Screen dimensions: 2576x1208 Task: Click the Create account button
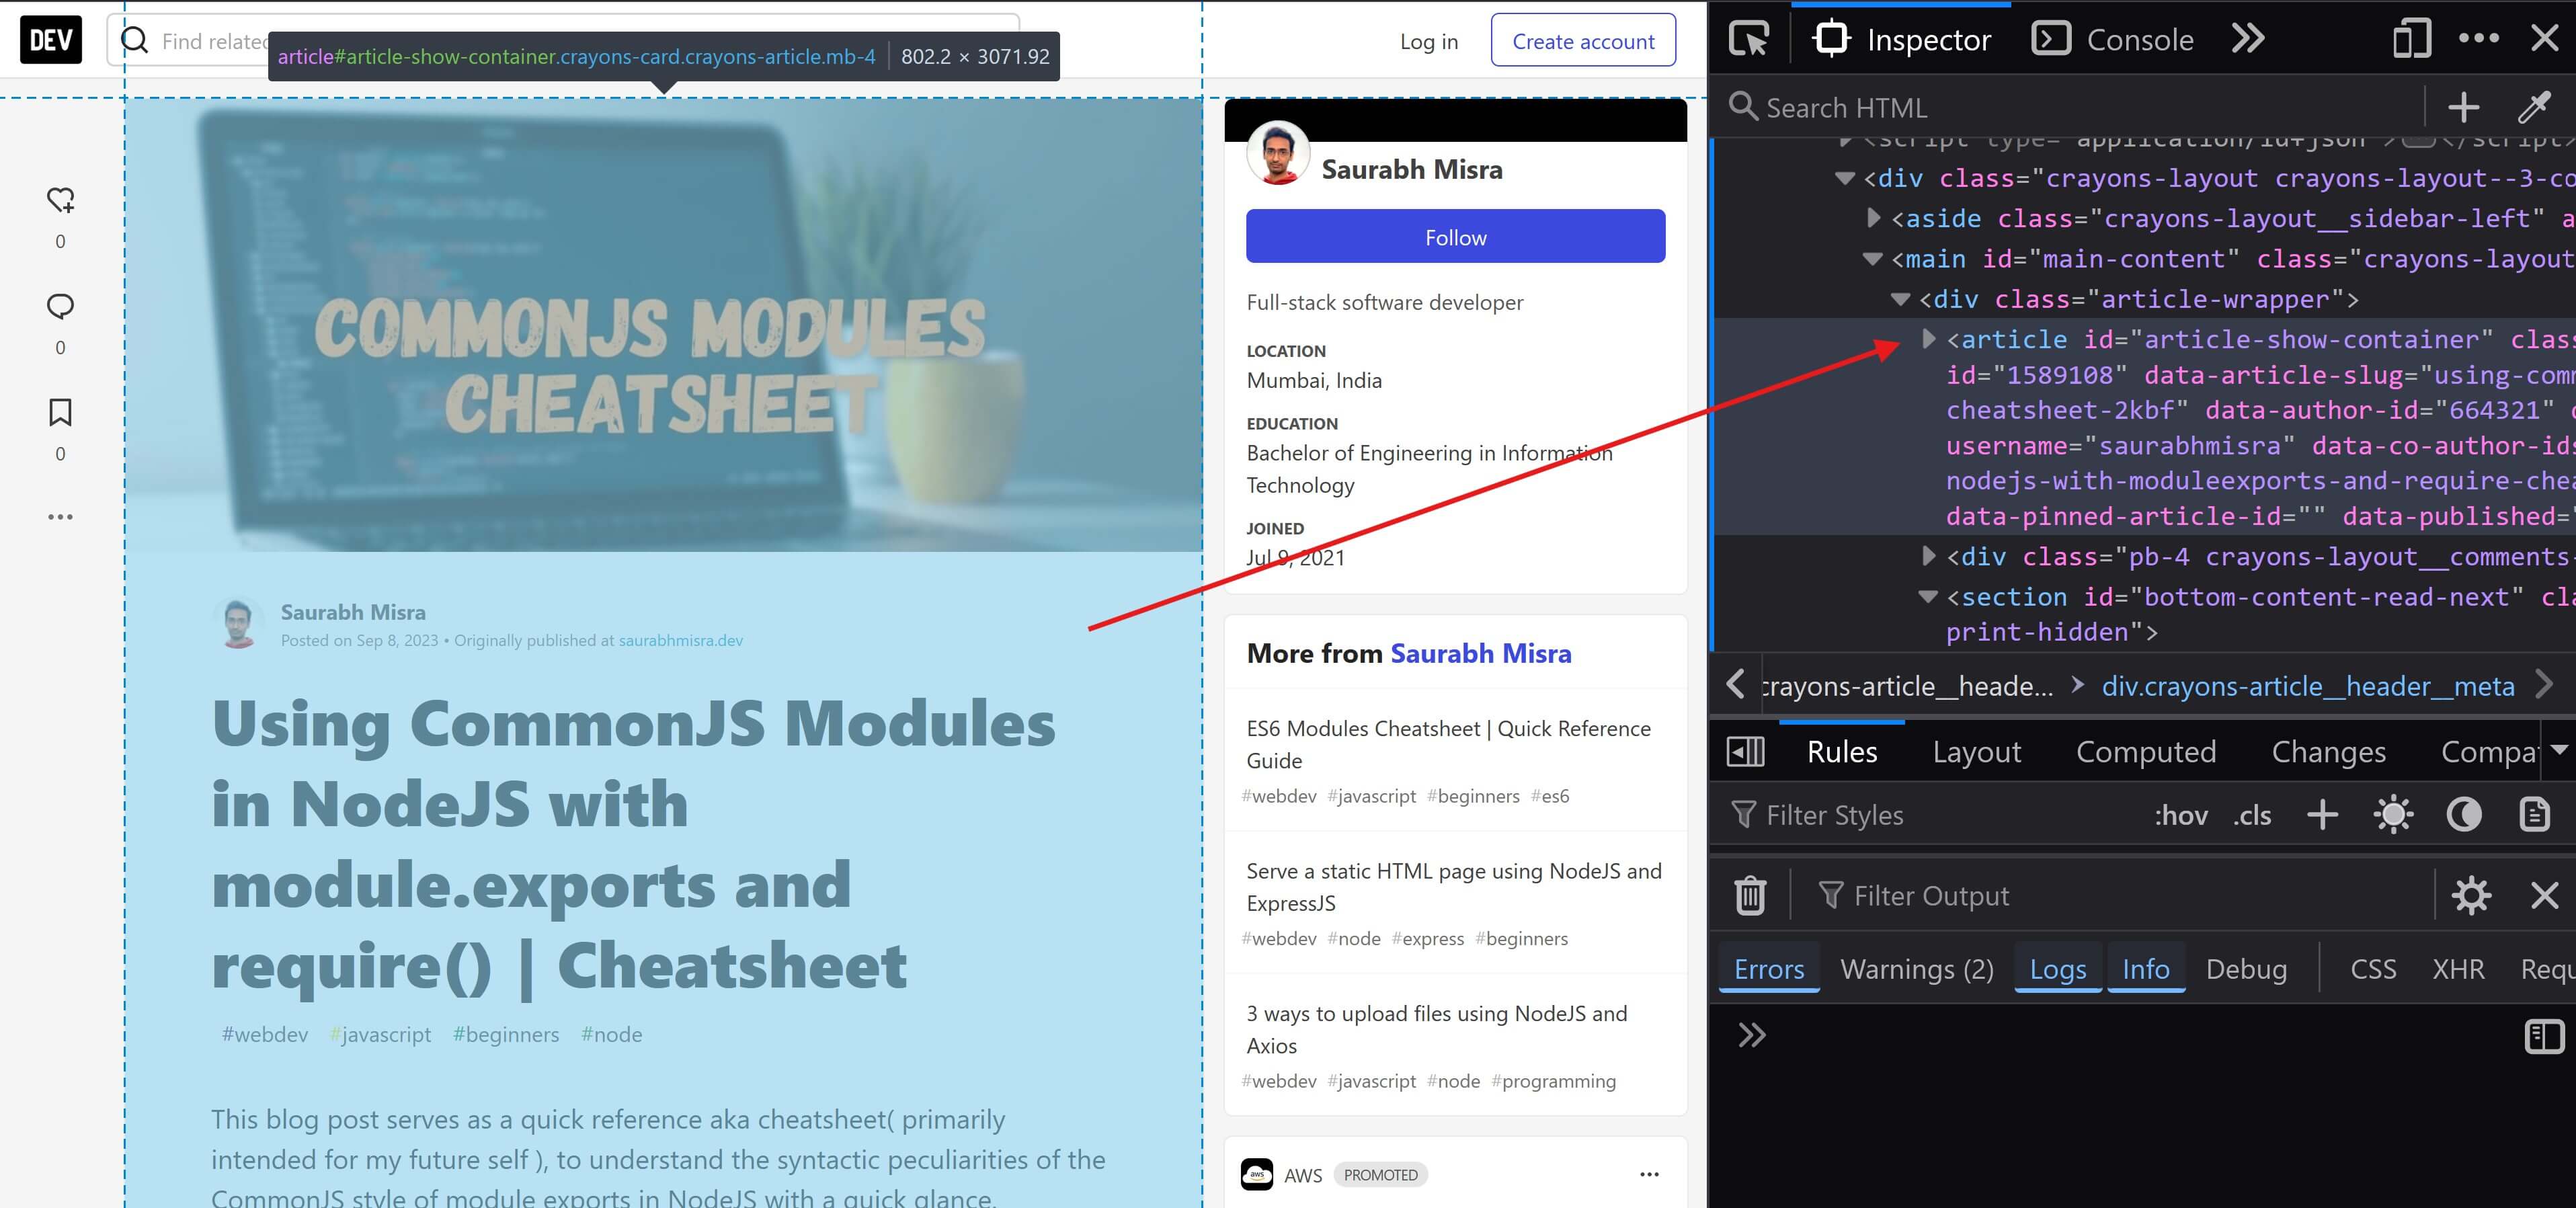coord(1583,40)
